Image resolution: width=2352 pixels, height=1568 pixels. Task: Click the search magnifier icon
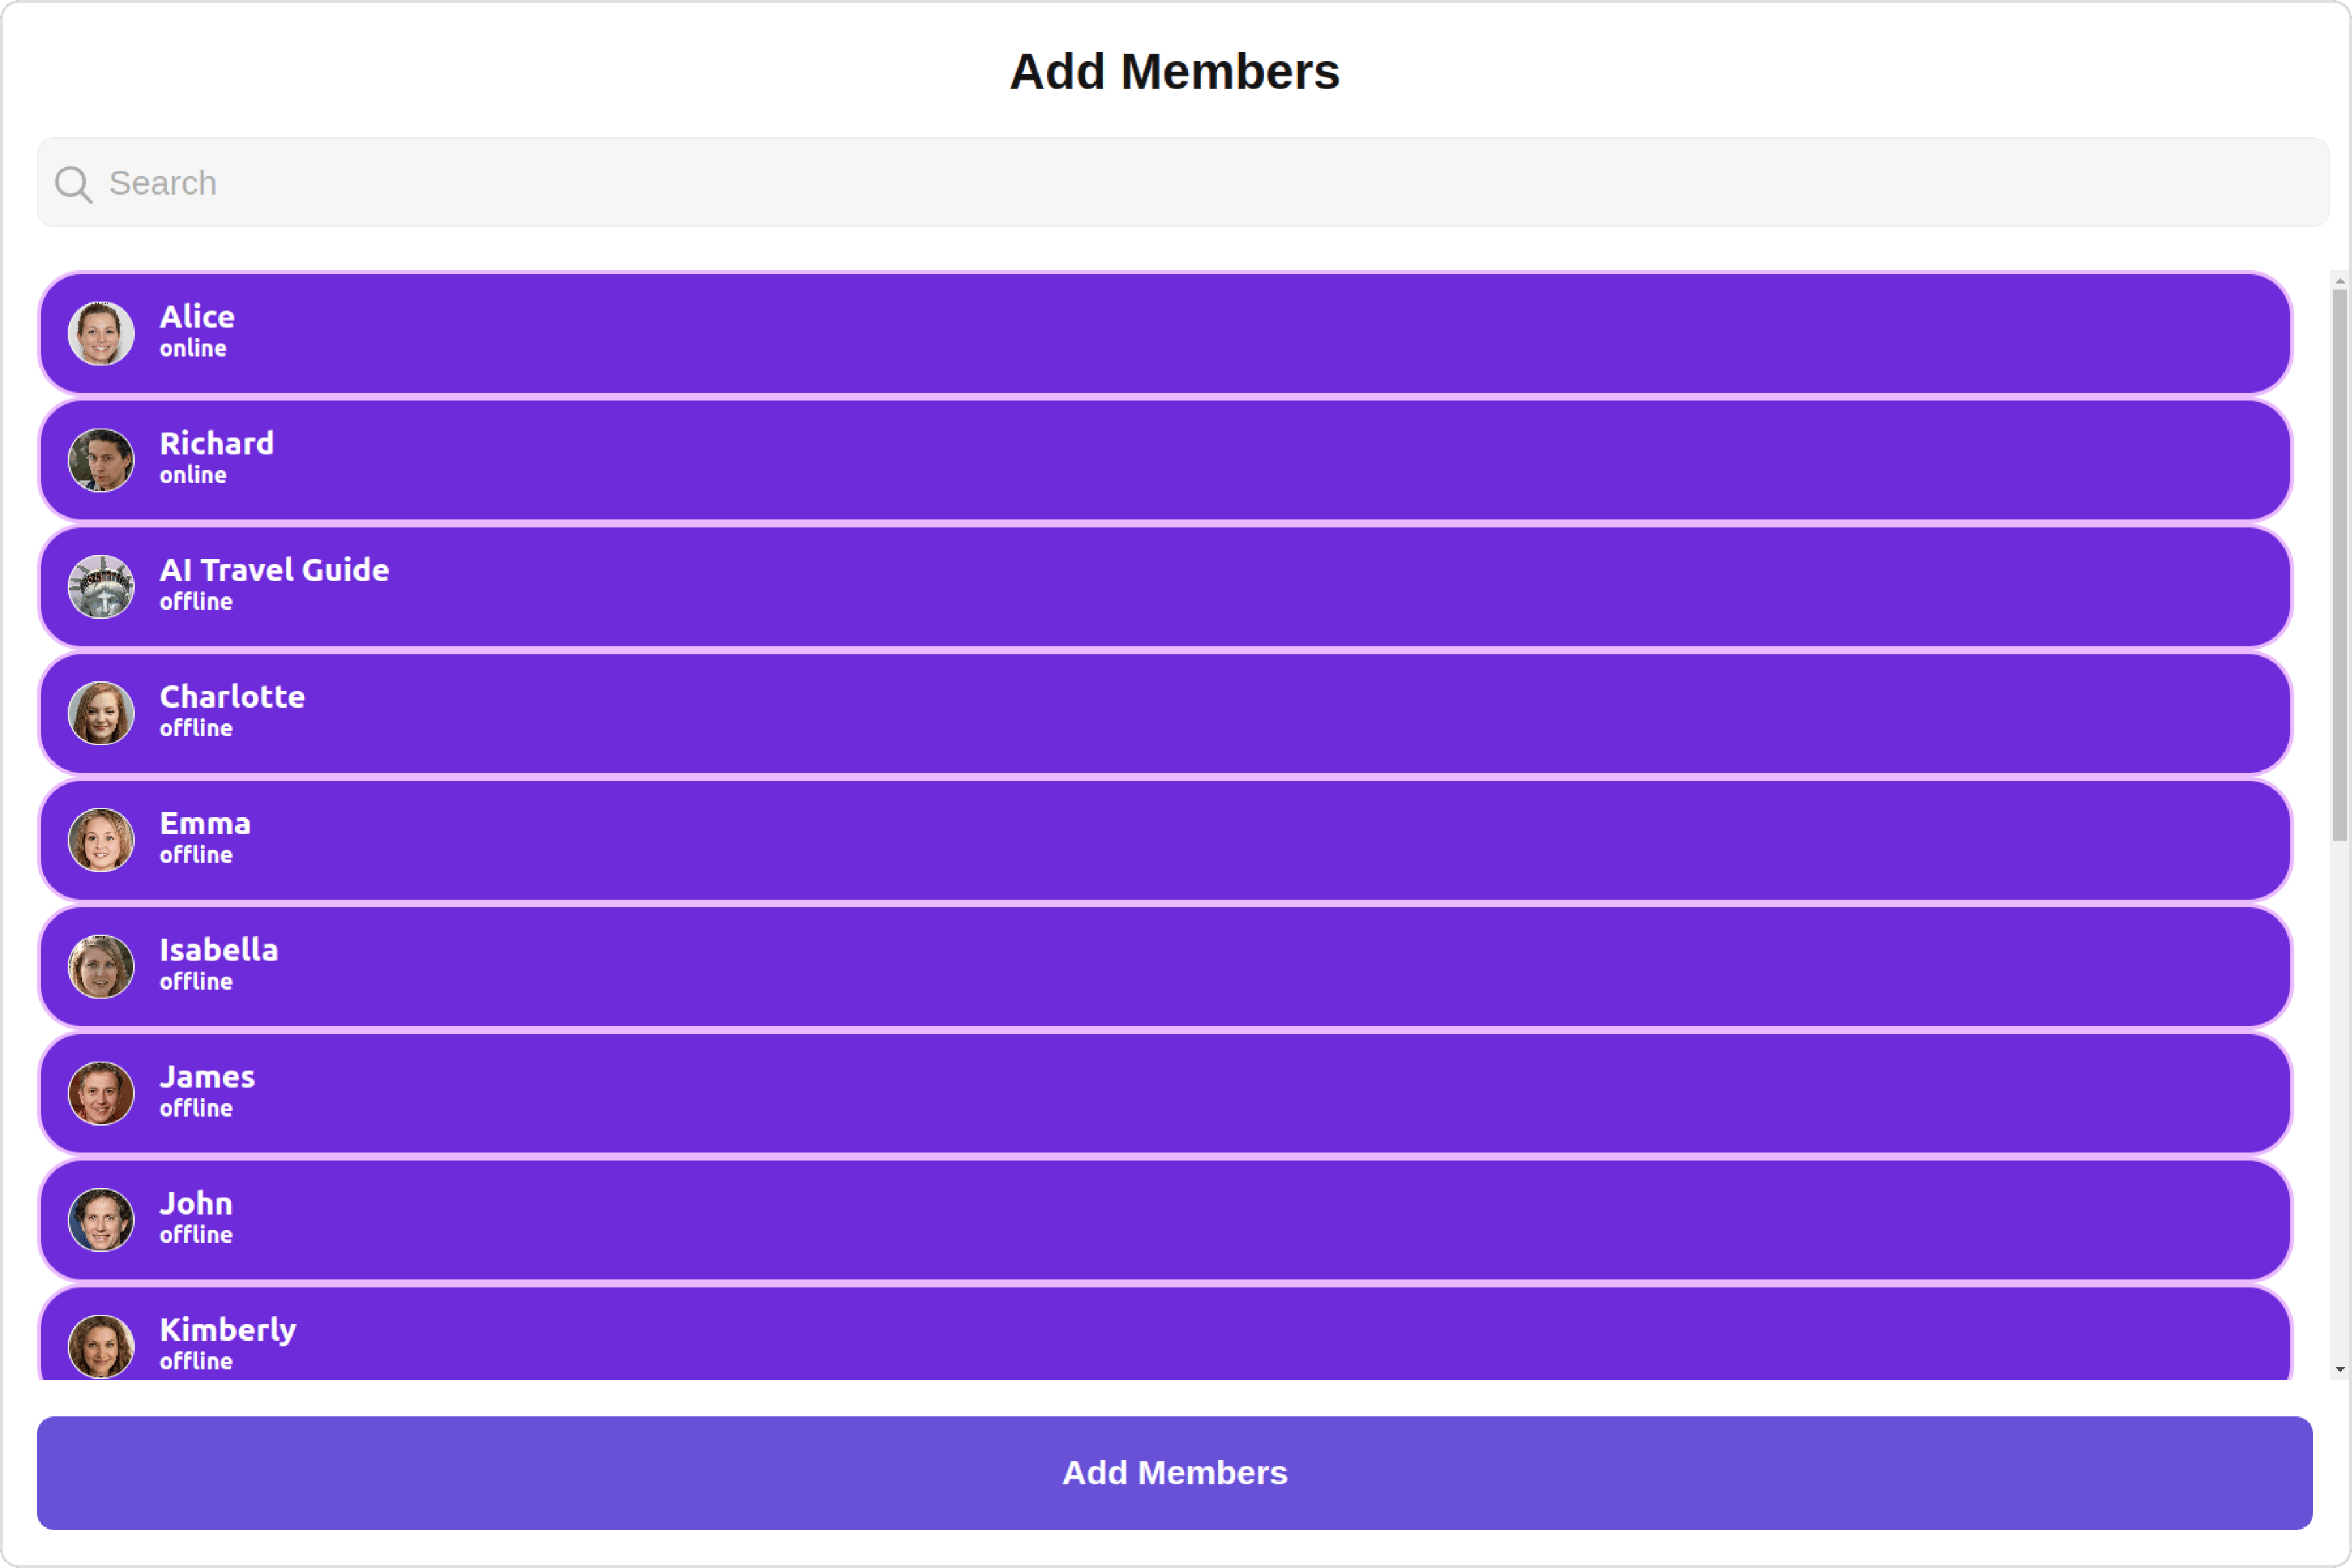[74, 184]
